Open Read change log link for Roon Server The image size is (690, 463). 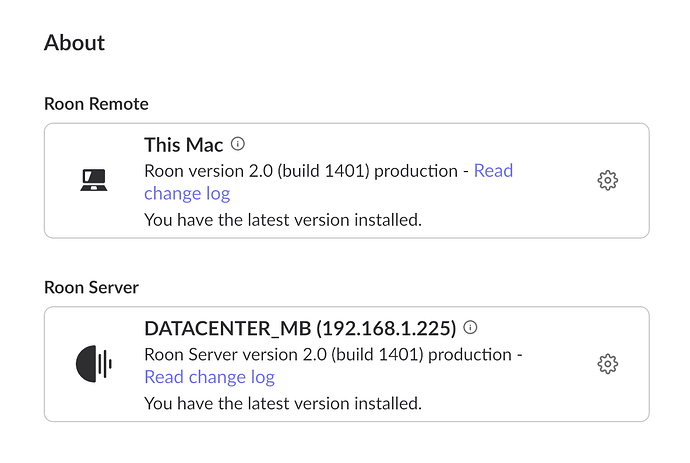point(209,377)
